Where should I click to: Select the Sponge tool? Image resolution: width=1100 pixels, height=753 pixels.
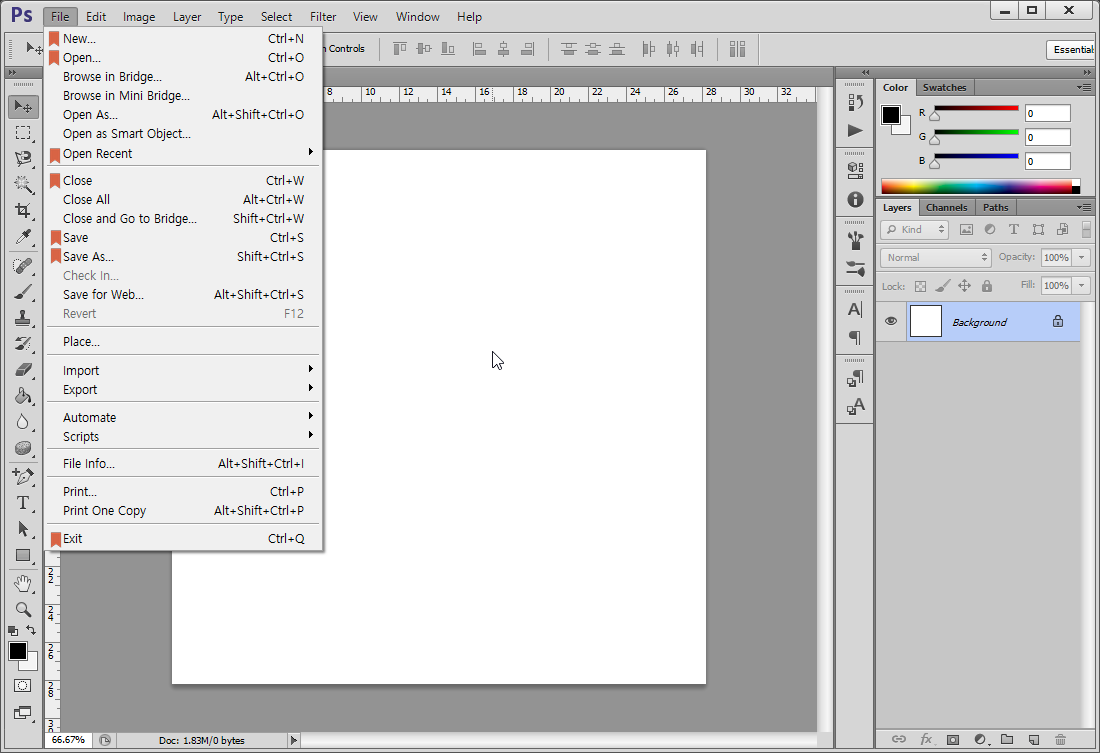point(23,448)
